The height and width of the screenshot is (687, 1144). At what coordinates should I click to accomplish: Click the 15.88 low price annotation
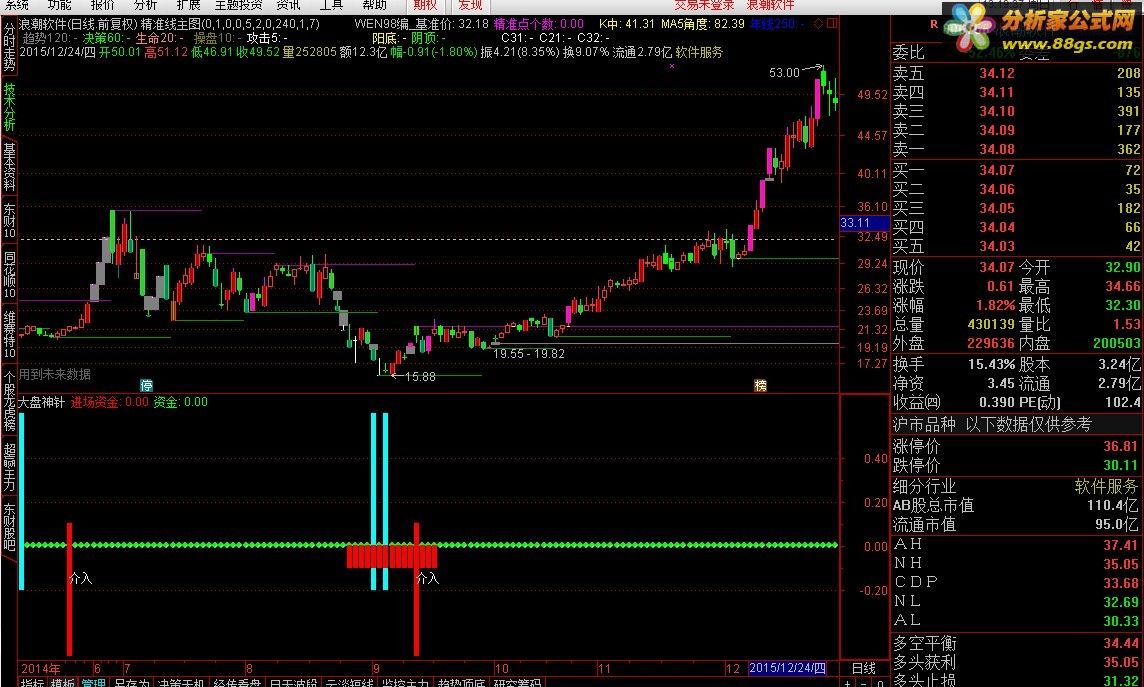pyautogui.click(x=420, y=377)
